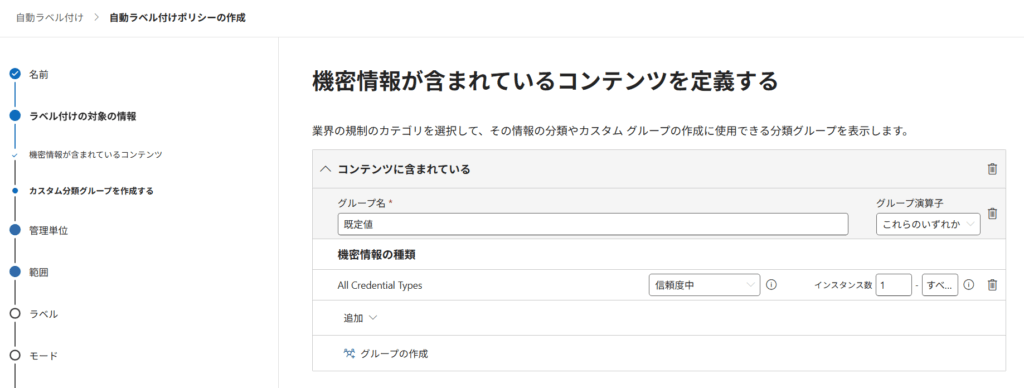Screen dimensions: 1024x388
Task: Open 機密情報が含まれているコンテンツ sub-step
Action: tap(95, 155)
